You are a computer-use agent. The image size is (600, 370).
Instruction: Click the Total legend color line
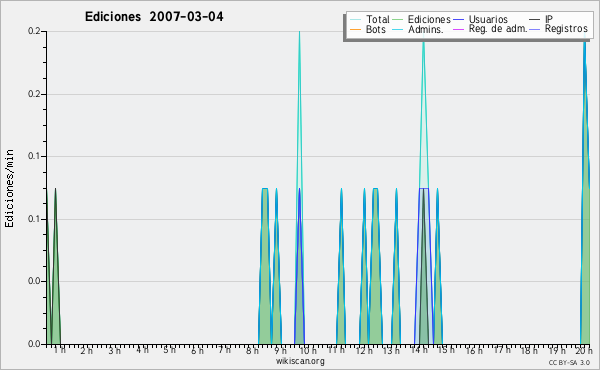(355, 20)
